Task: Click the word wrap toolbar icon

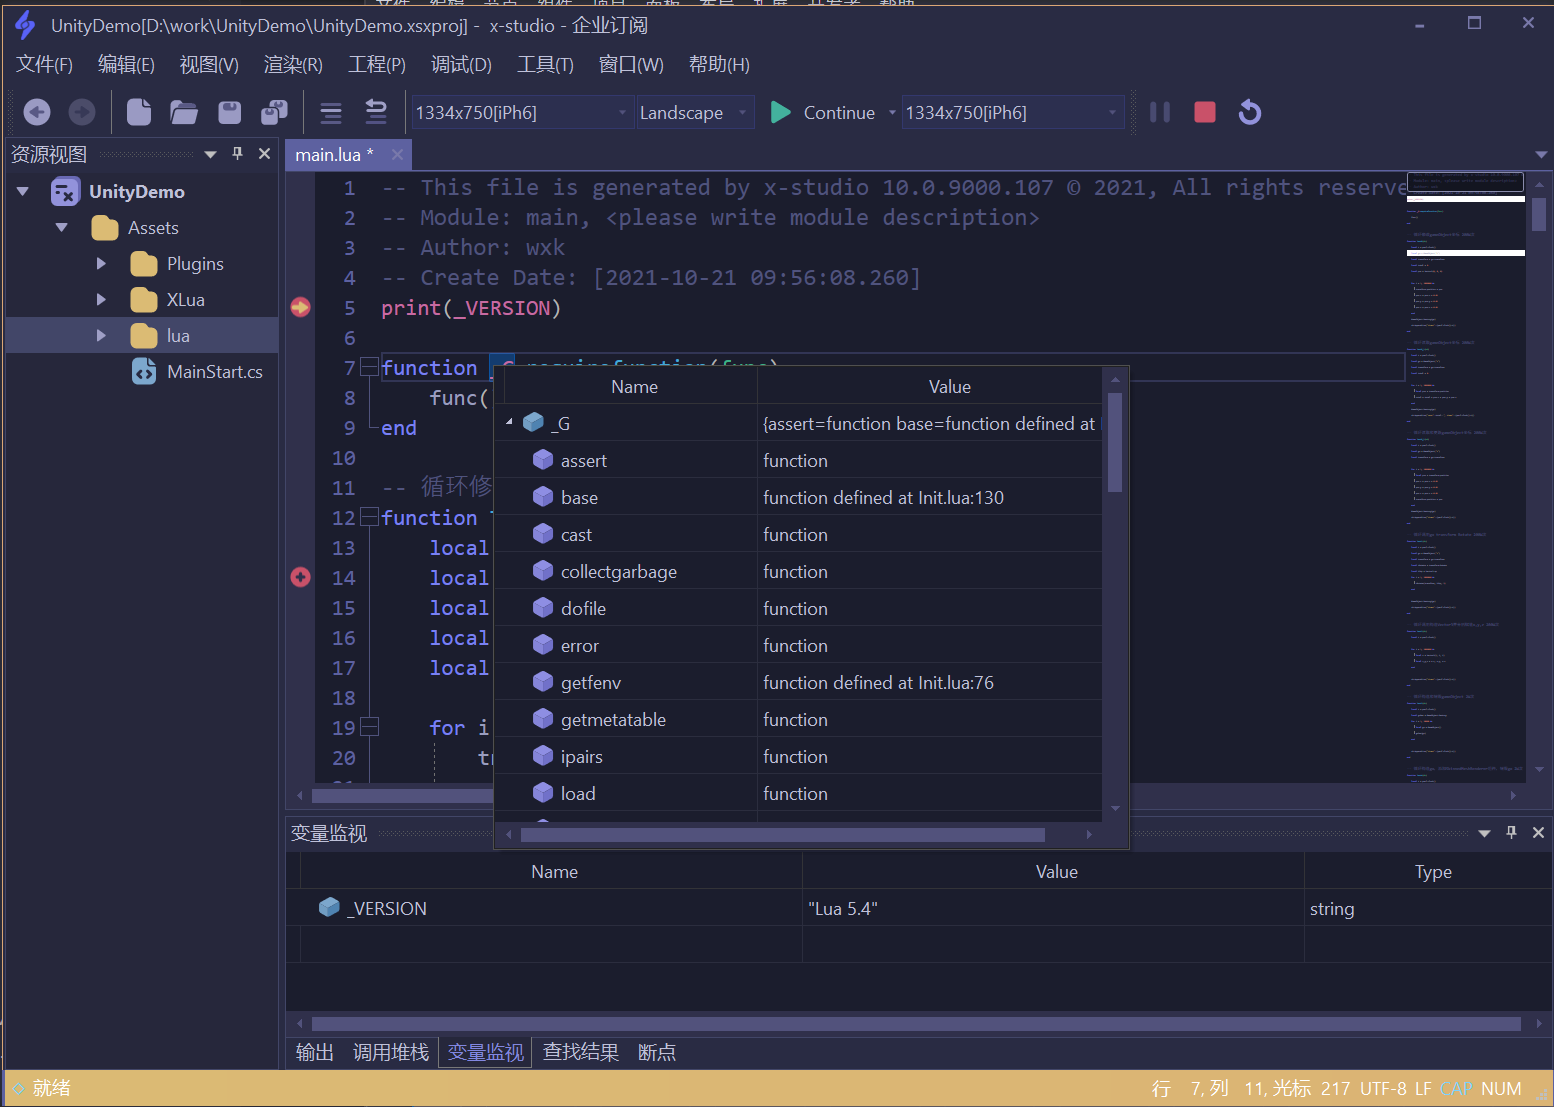Action: coord(376,112)
